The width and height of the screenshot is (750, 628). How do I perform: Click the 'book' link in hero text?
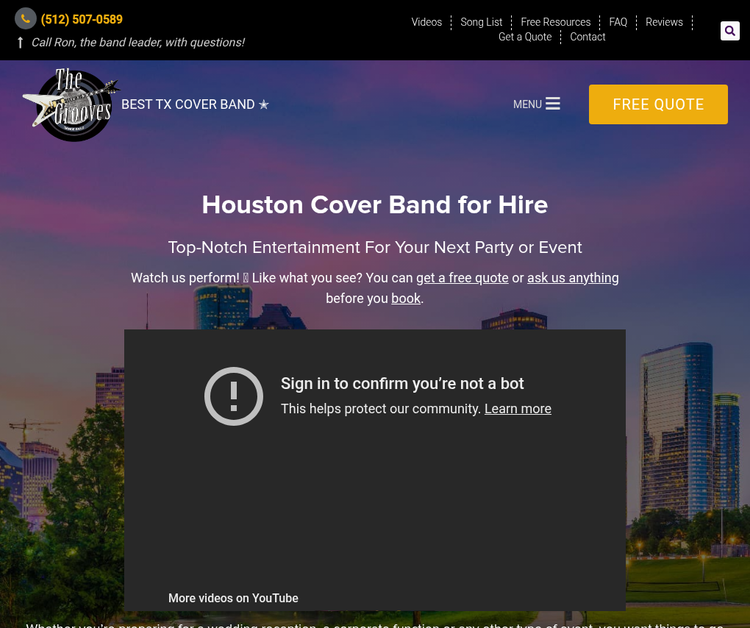[405, 298]
